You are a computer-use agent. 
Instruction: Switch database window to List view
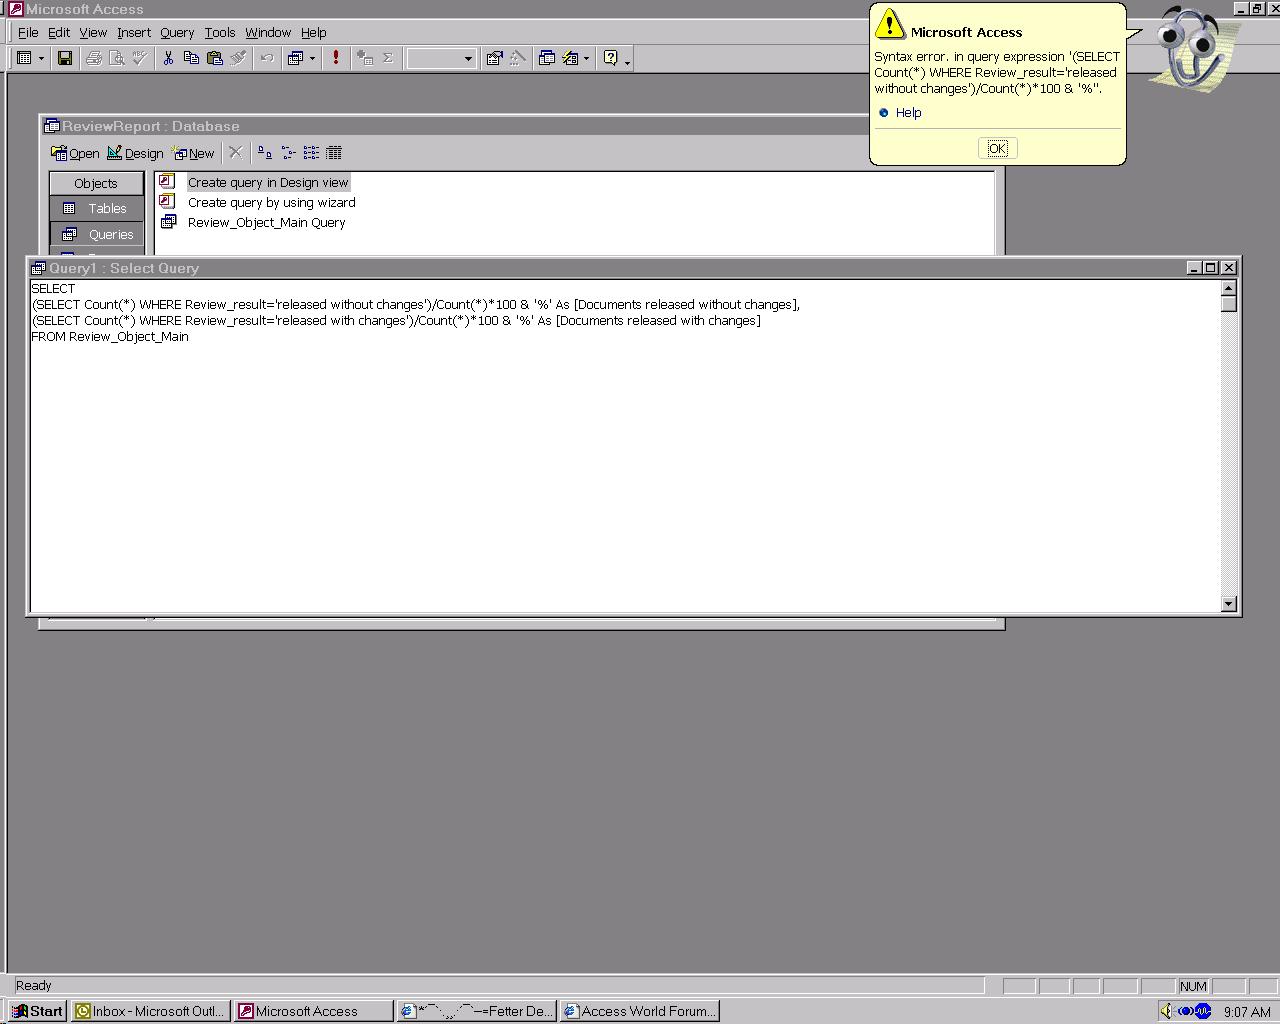[311, 152]
